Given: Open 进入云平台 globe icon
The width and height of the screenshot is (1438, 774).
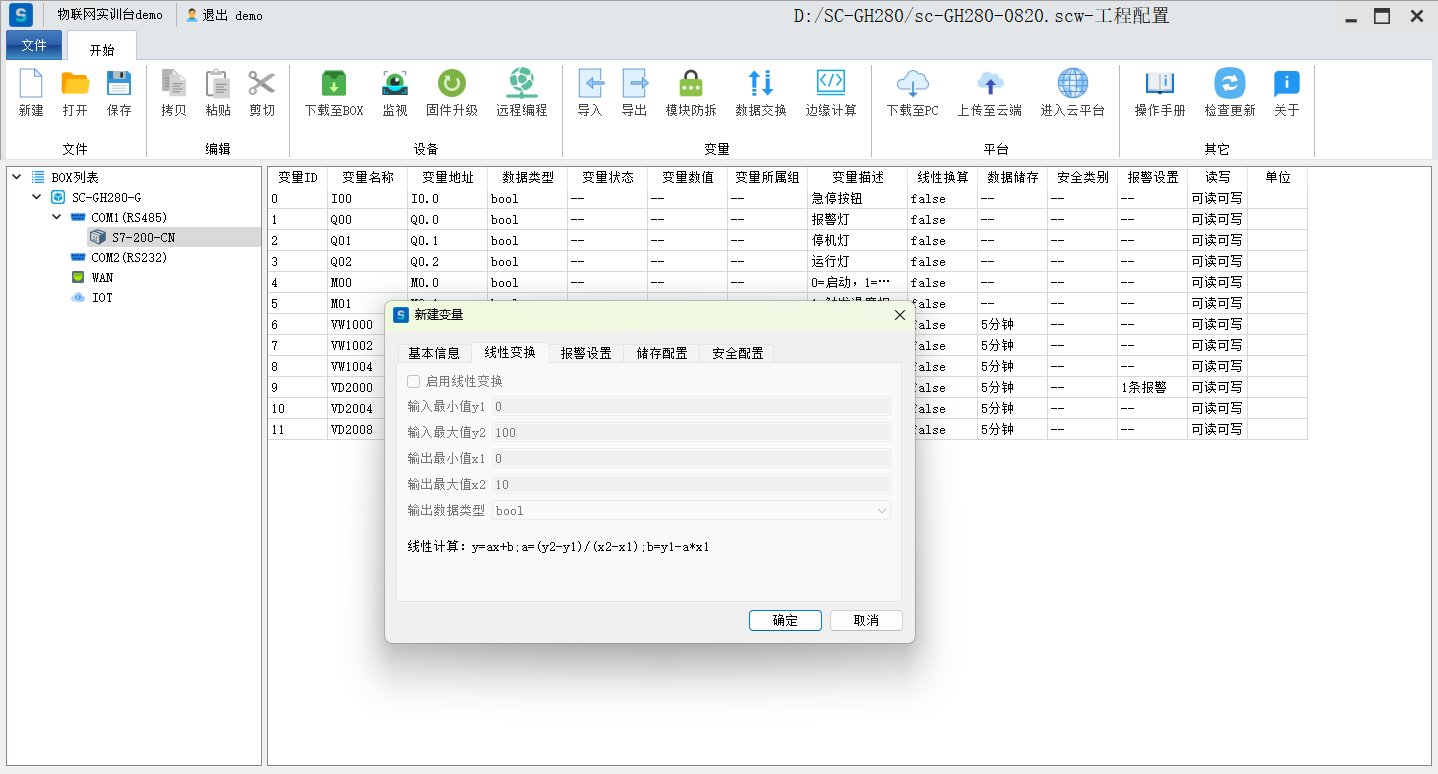Looking at the screenshot, I should (x=1072, y=84).
